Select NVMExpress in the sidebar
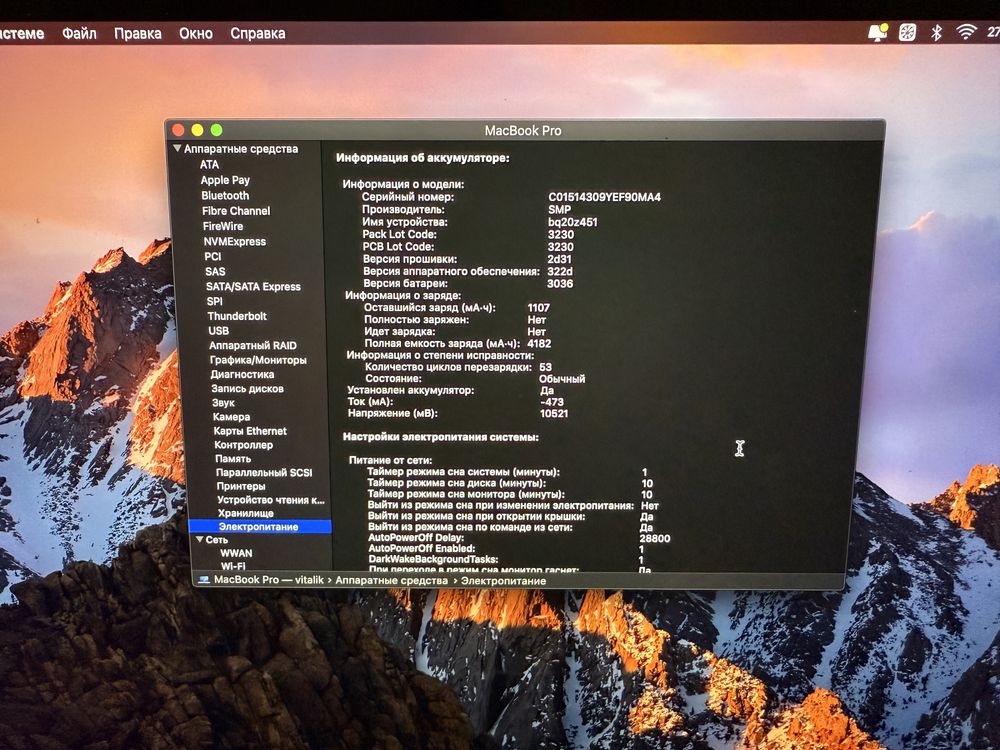This screenshot has width=1000, height=750. pos(235,241)
